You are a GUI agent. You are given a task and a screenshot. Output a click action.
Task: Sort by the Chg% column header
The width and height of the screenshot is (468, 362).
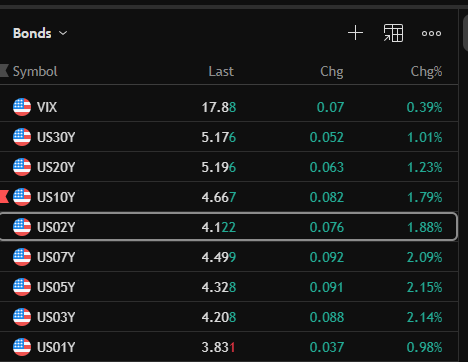(x=426, y=71)
